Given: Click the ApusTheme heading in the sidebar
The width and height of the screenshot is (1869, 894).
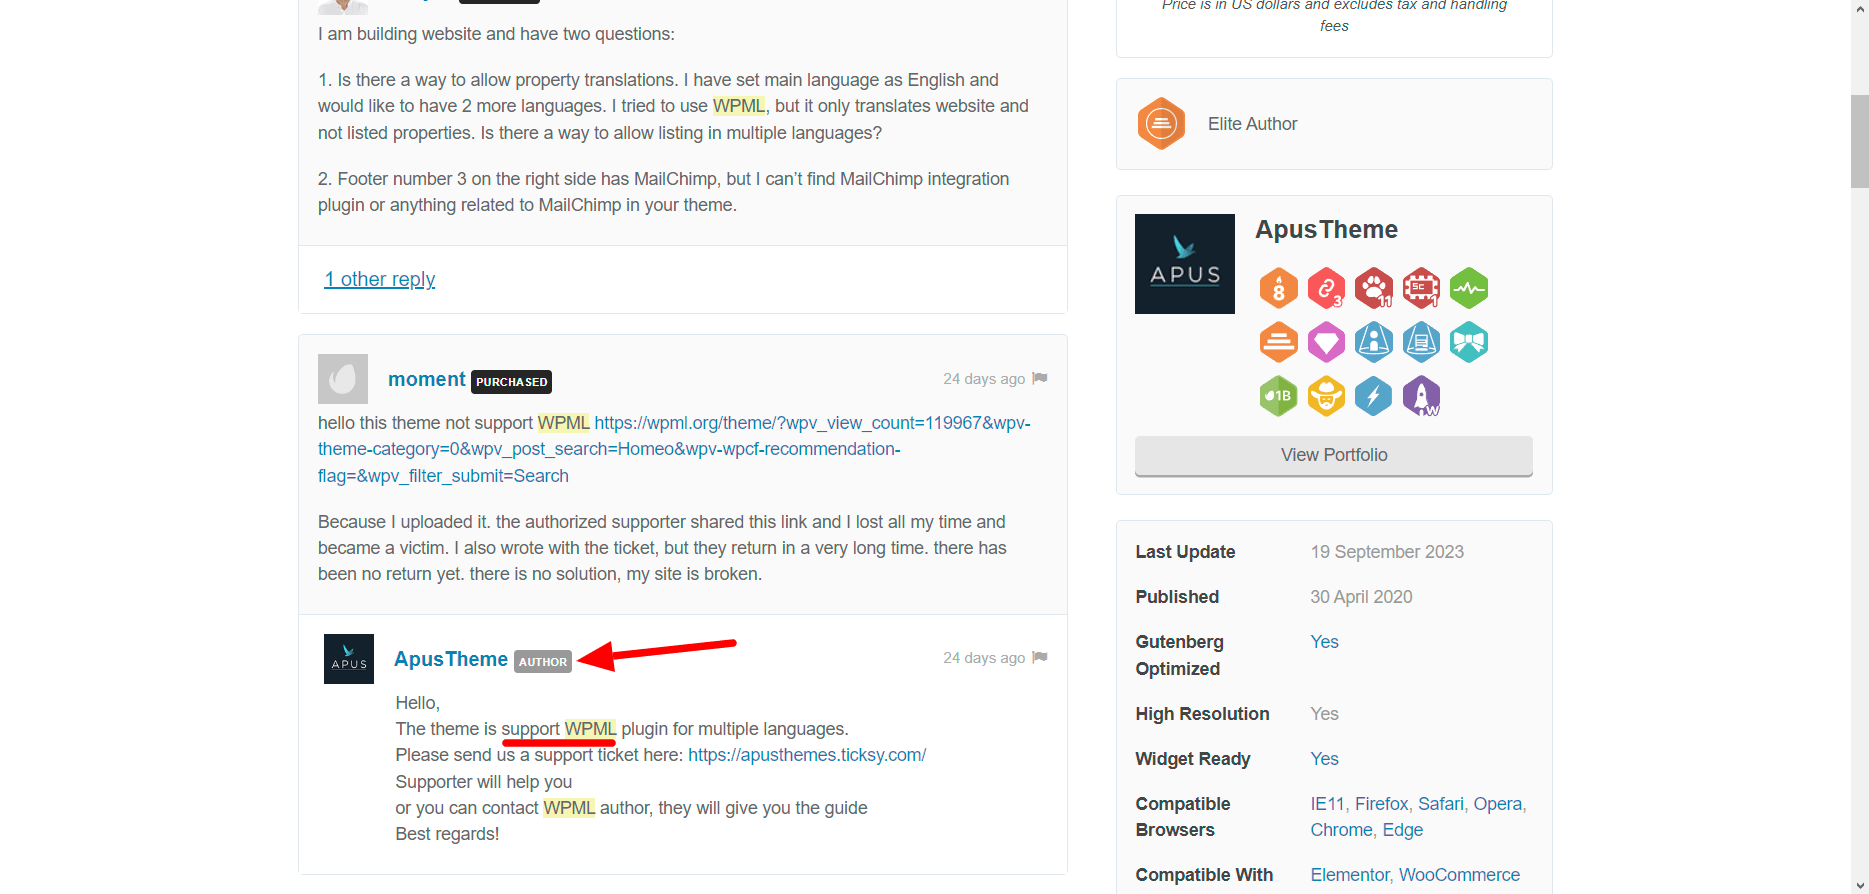Looking at the screenshot, I should point(1326,229).
